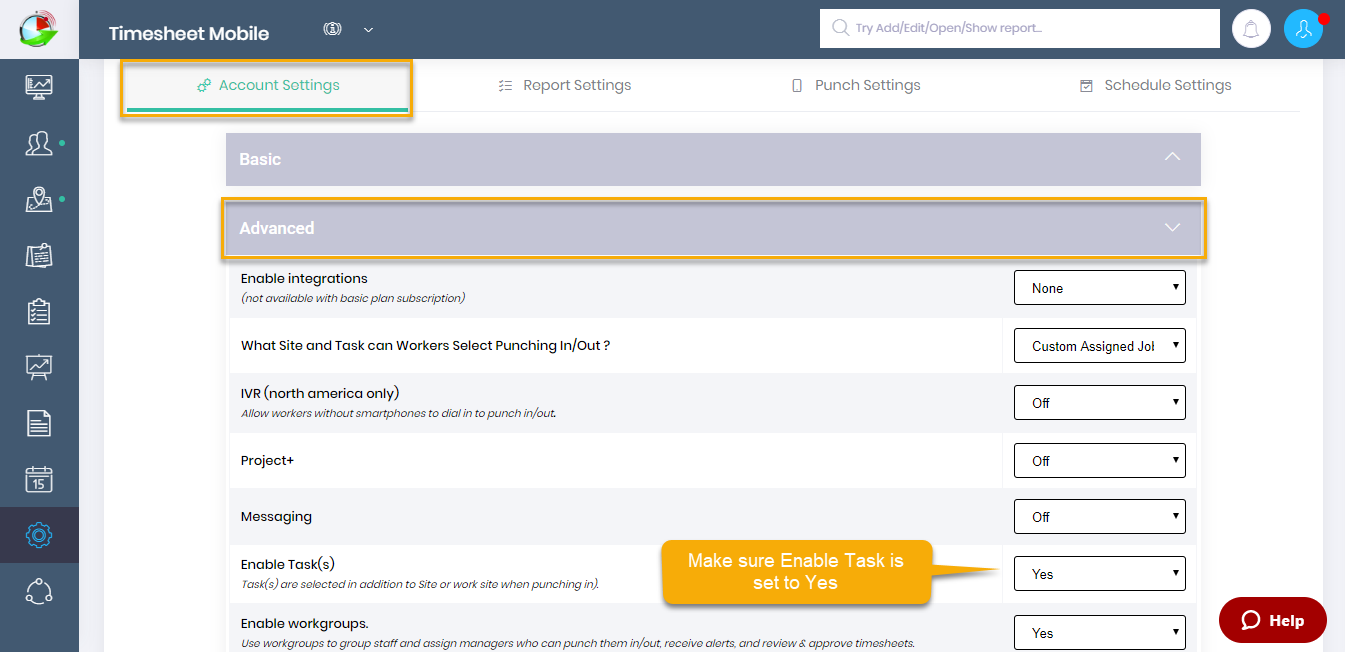The image size is (1345, 652).
Task: Click the Enable workgroups label
Action: click(305, 623)
